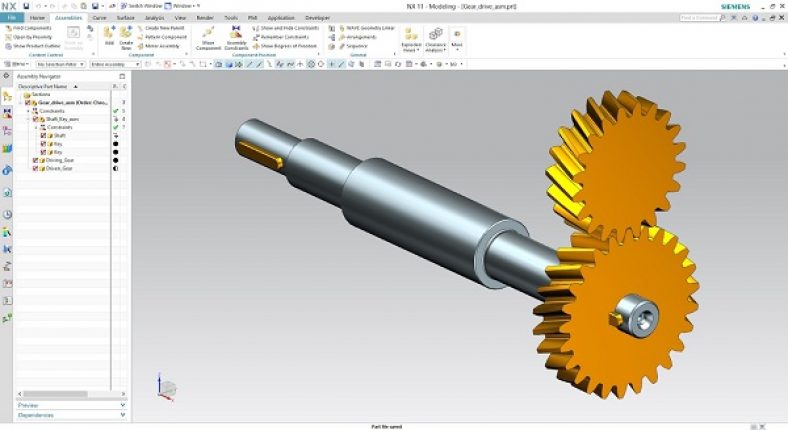Switch to the Analysis ribbon tab
788x430 pixels.
pos(155,18)
